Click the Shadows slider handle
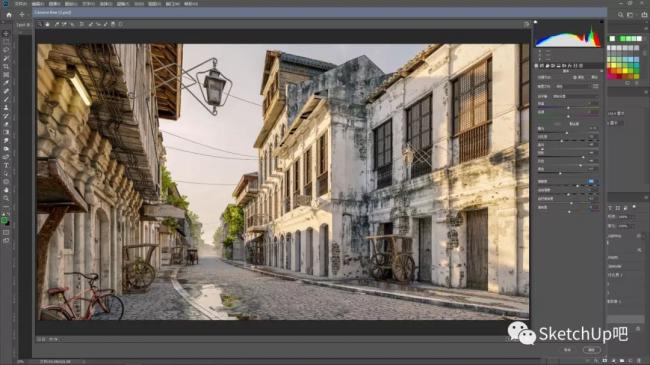 (583, 157)
